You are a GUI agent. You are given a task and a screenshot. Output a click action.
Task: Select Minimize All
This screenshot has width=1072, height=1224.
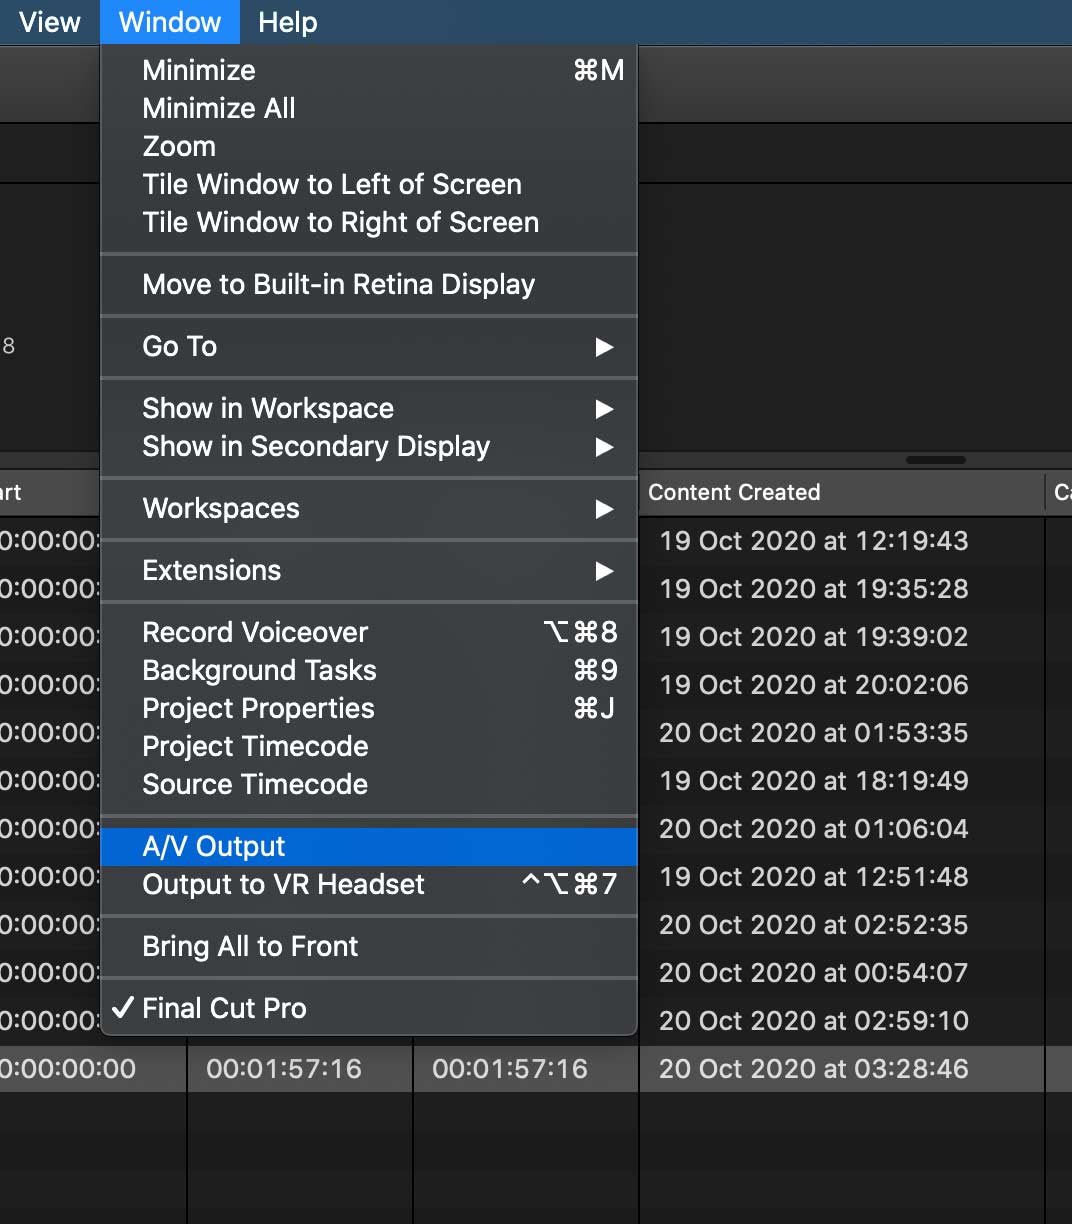coord(369,108)
